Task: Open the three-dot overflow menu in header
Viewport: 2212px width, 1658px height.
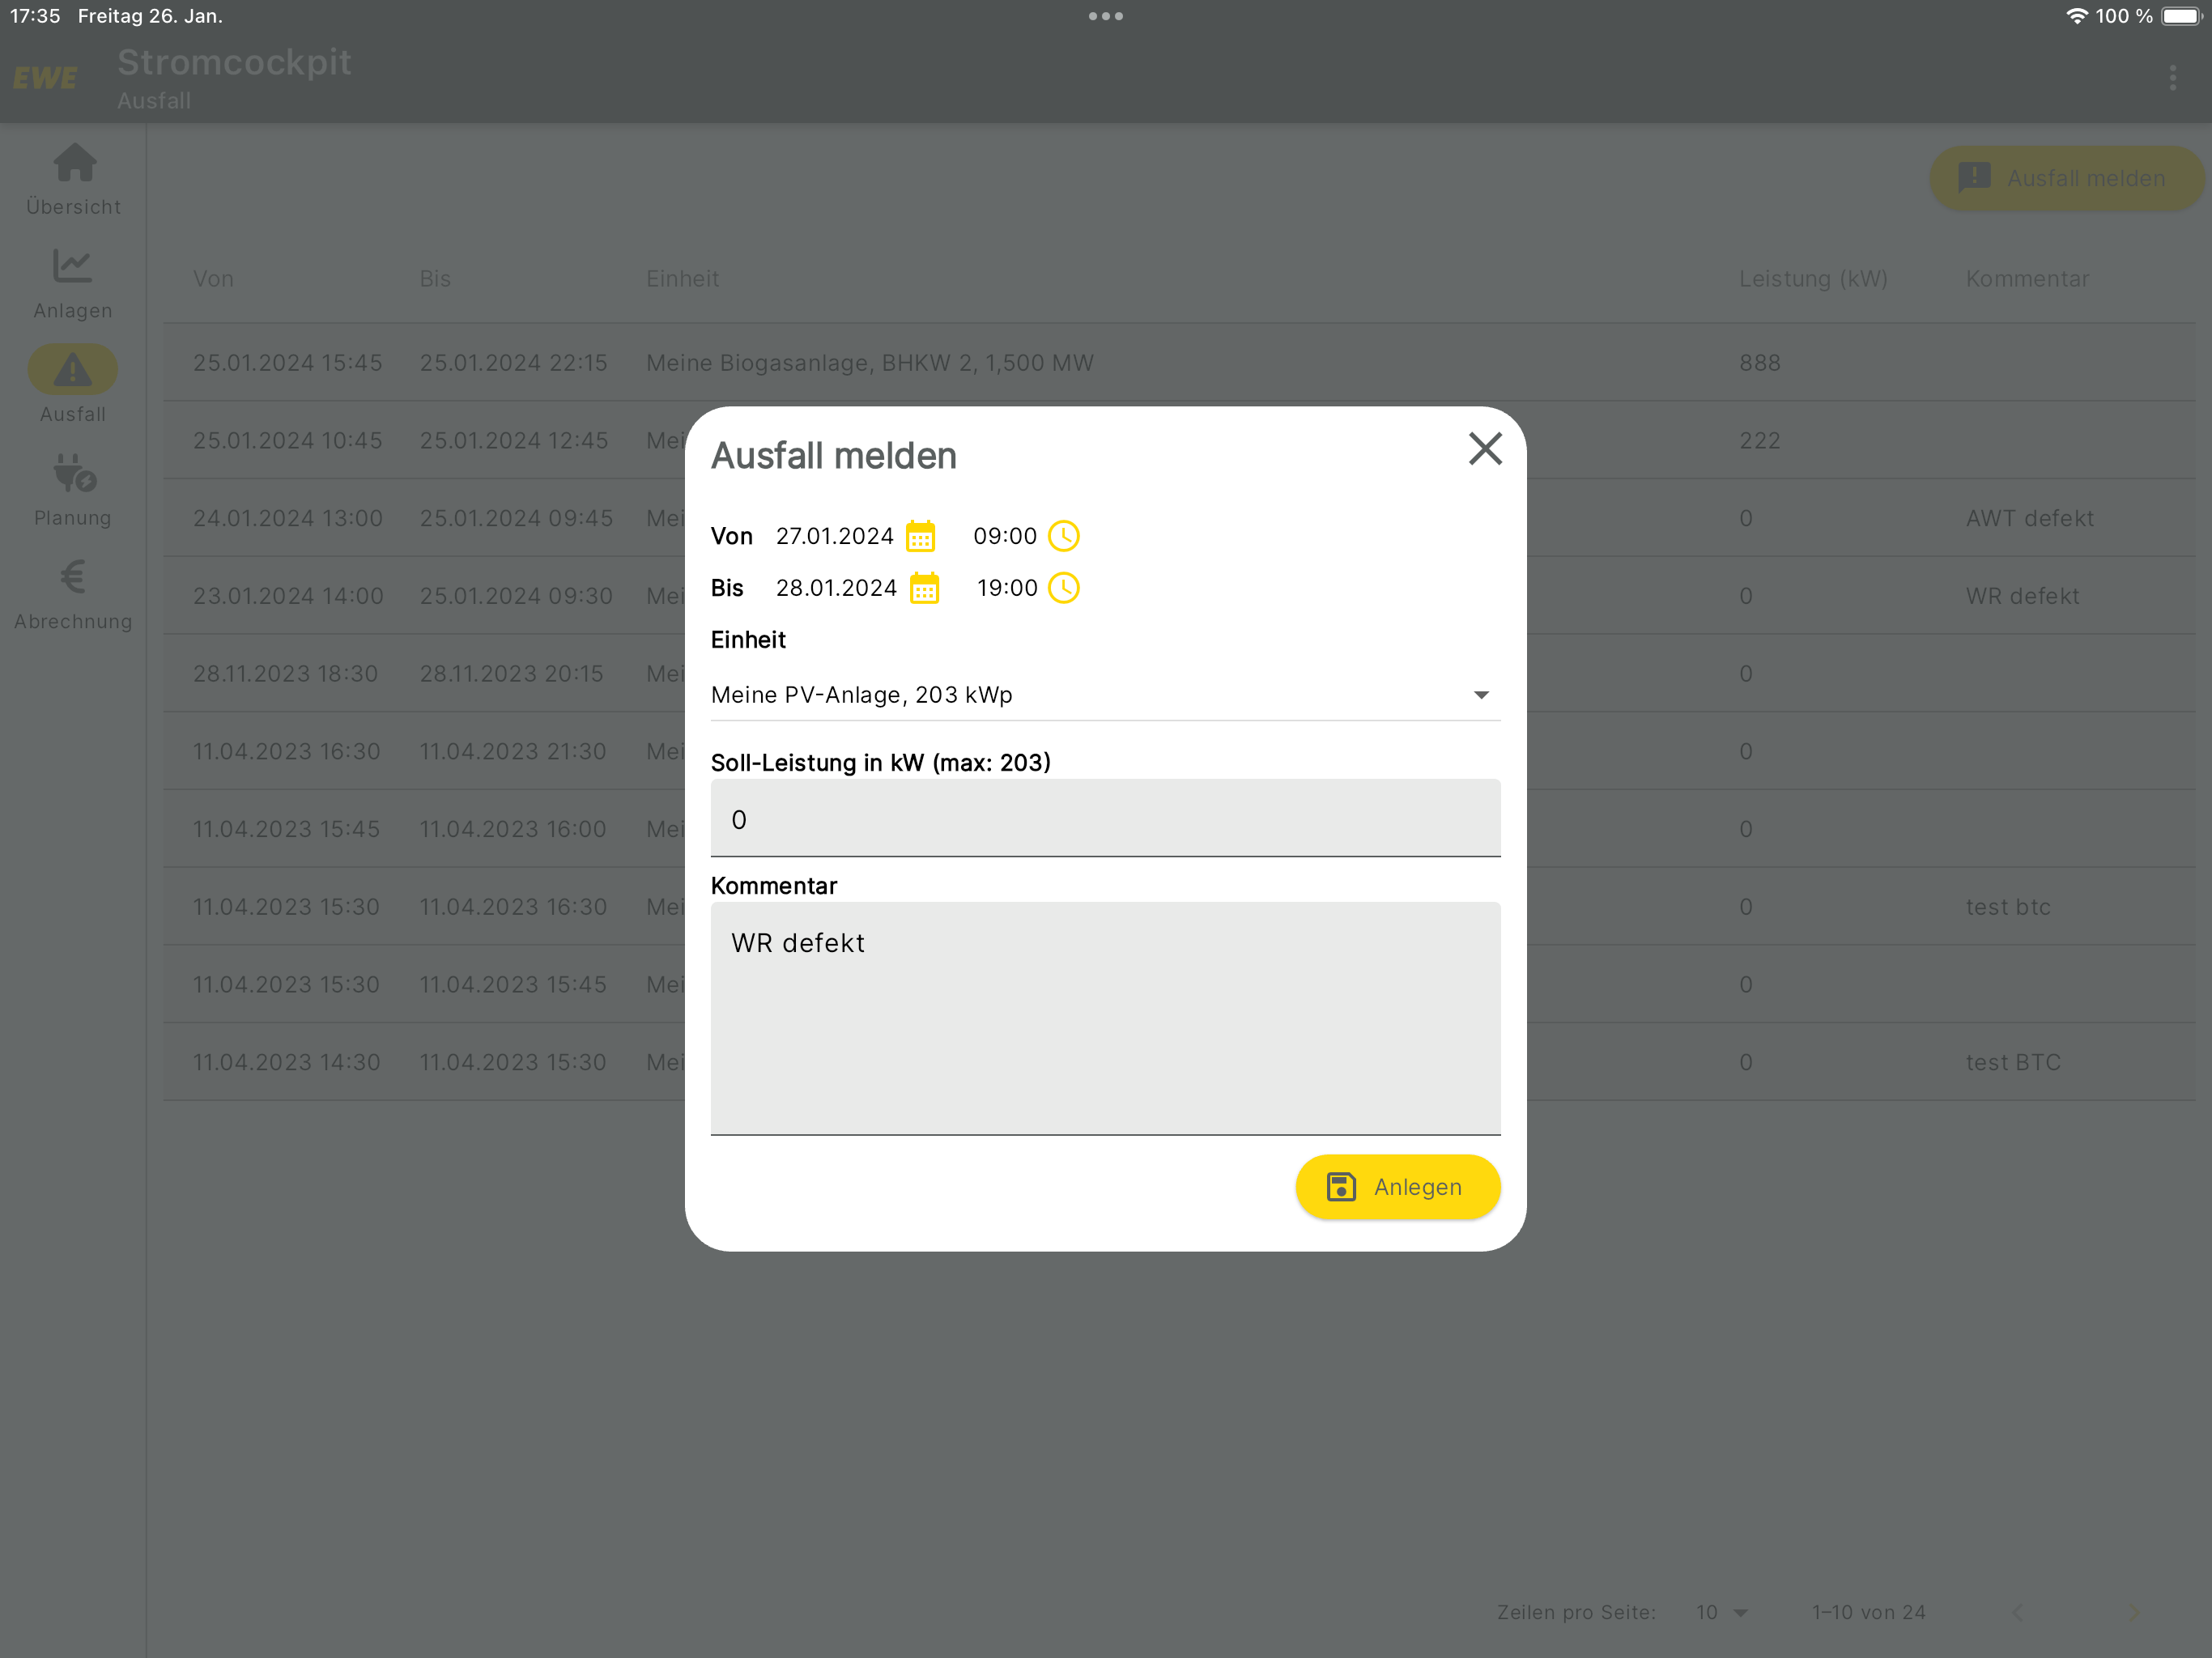Action: click(x=2172, y=78)
